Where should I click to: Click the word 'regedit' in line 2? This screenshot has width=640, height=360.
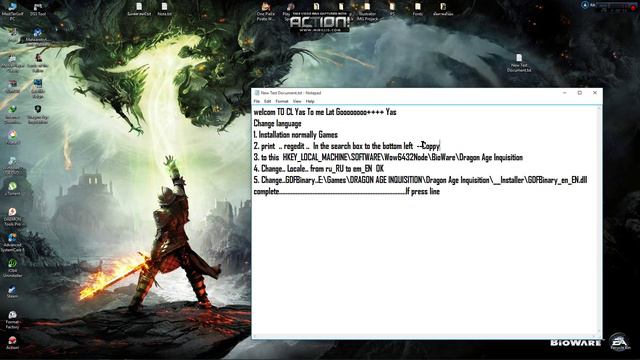[x=294, y=146]
